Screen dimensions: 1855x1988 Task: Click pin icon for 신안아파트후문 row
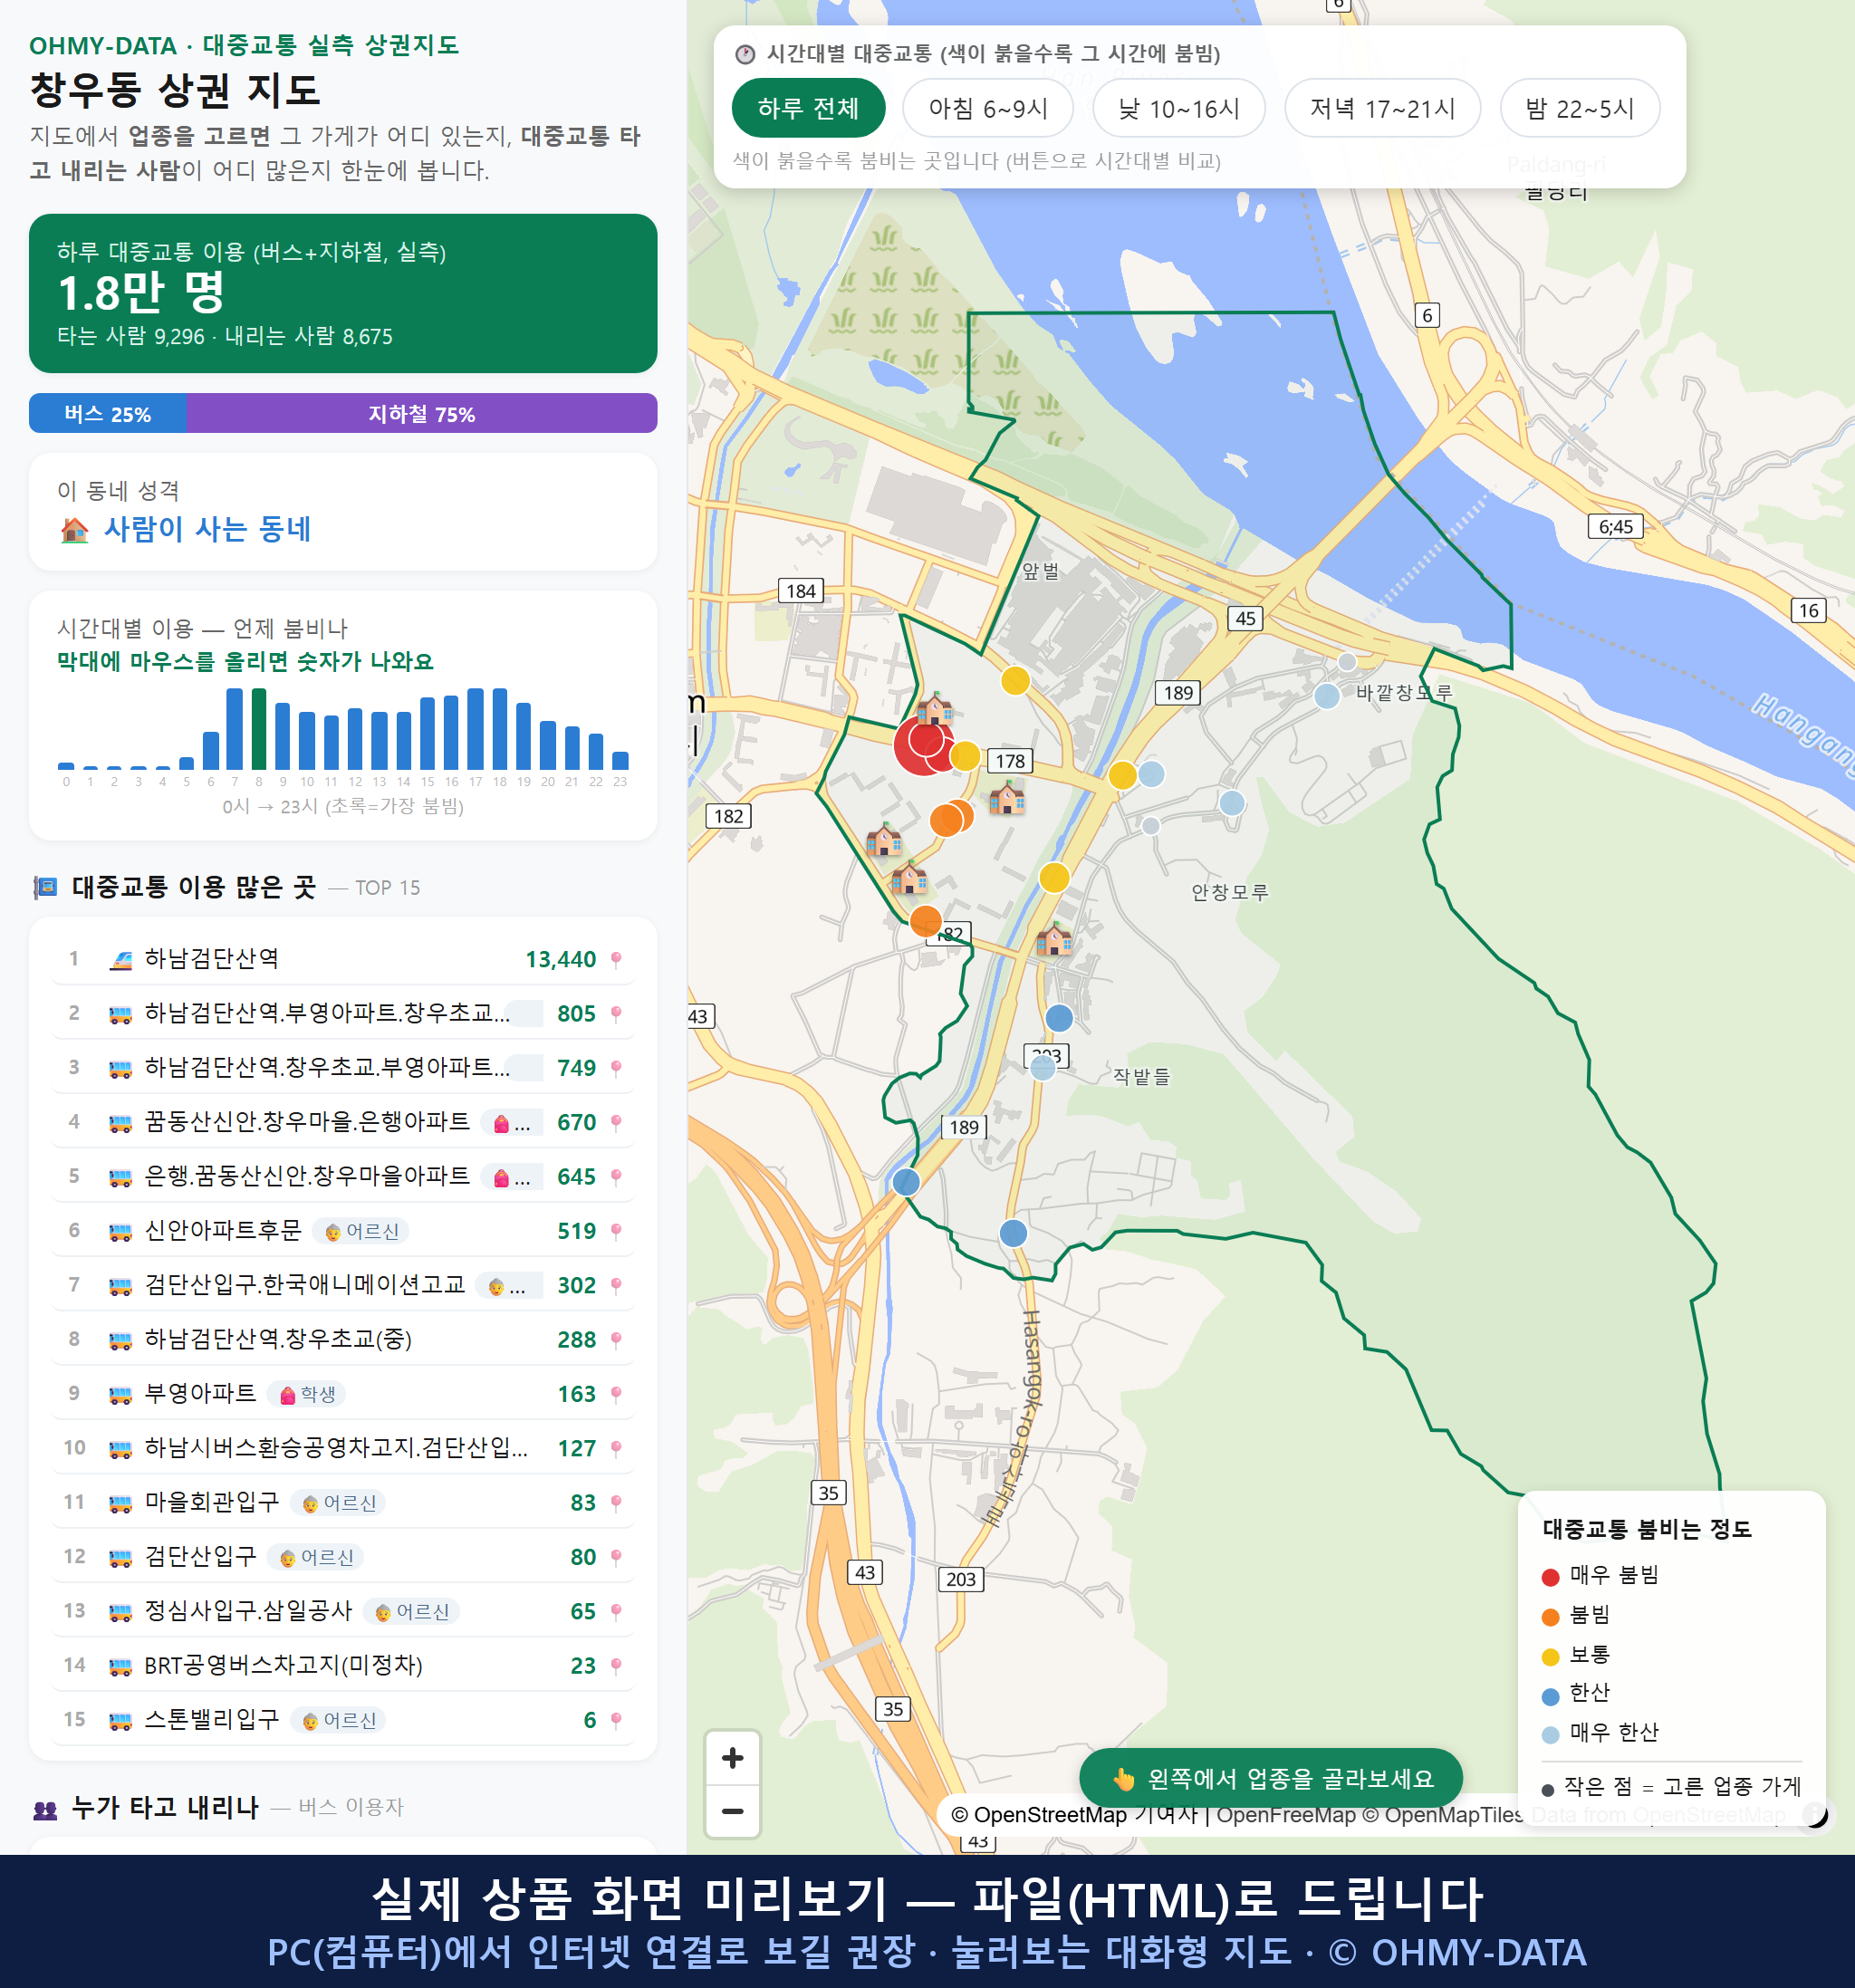(616, 1231)
